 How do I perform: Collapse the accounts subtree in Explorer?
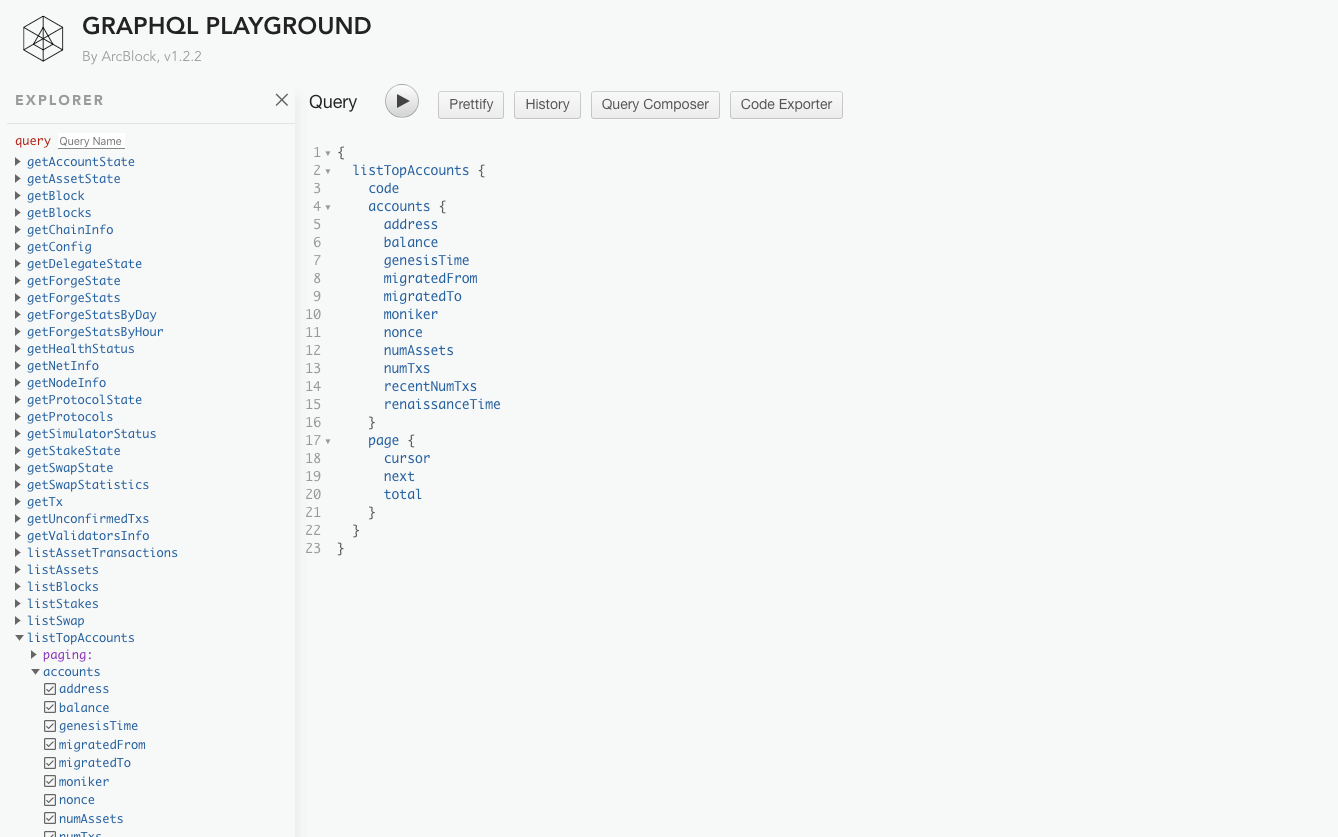[x=35, y=672]
